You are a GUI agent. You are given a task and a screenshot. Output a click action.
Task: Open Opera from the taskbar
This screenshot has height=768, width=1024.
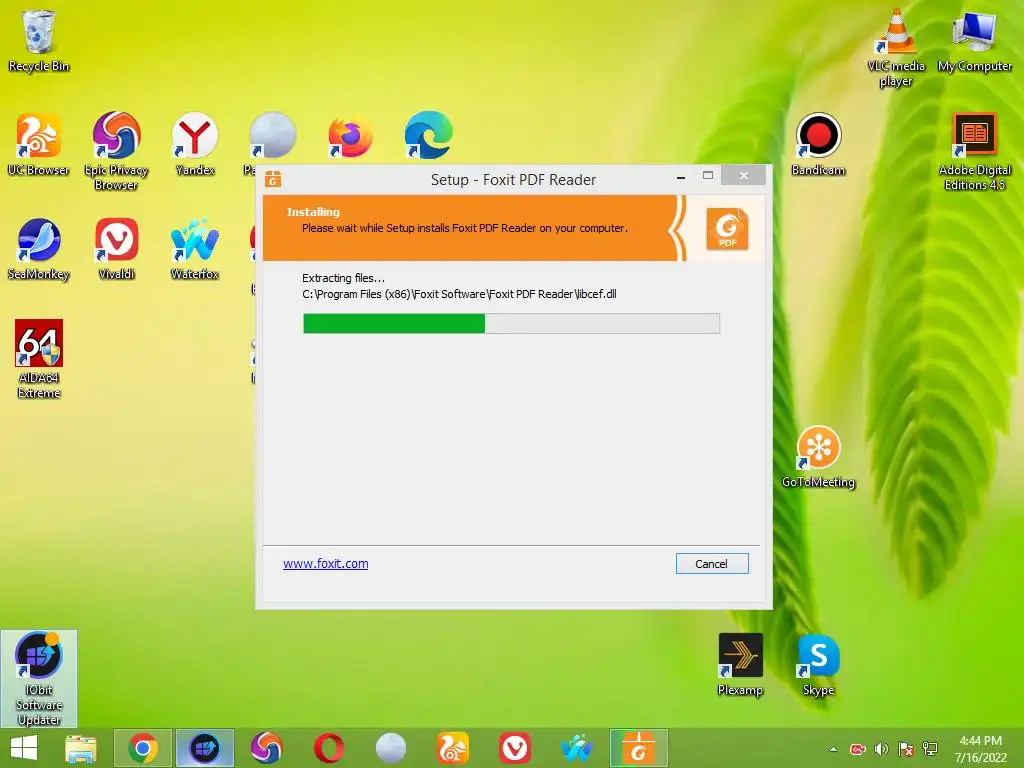[328, 748]
